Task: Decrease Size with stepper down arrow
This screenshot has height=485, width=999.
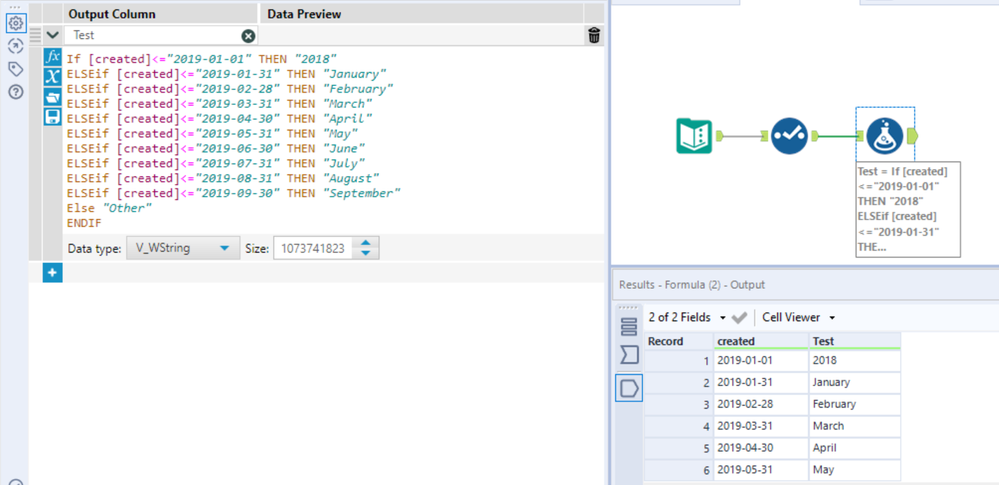Action: (366, 254)
